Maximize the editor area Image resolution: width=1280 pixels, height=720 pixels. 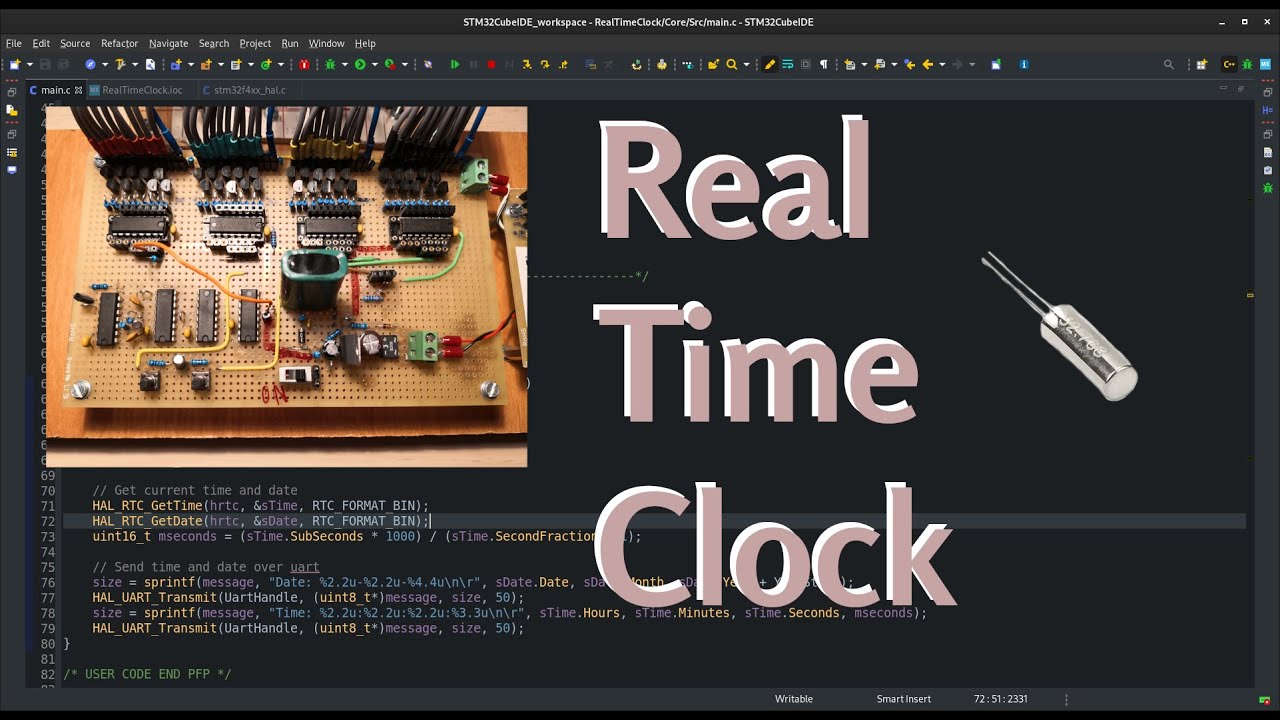(x=1241, y=88)
